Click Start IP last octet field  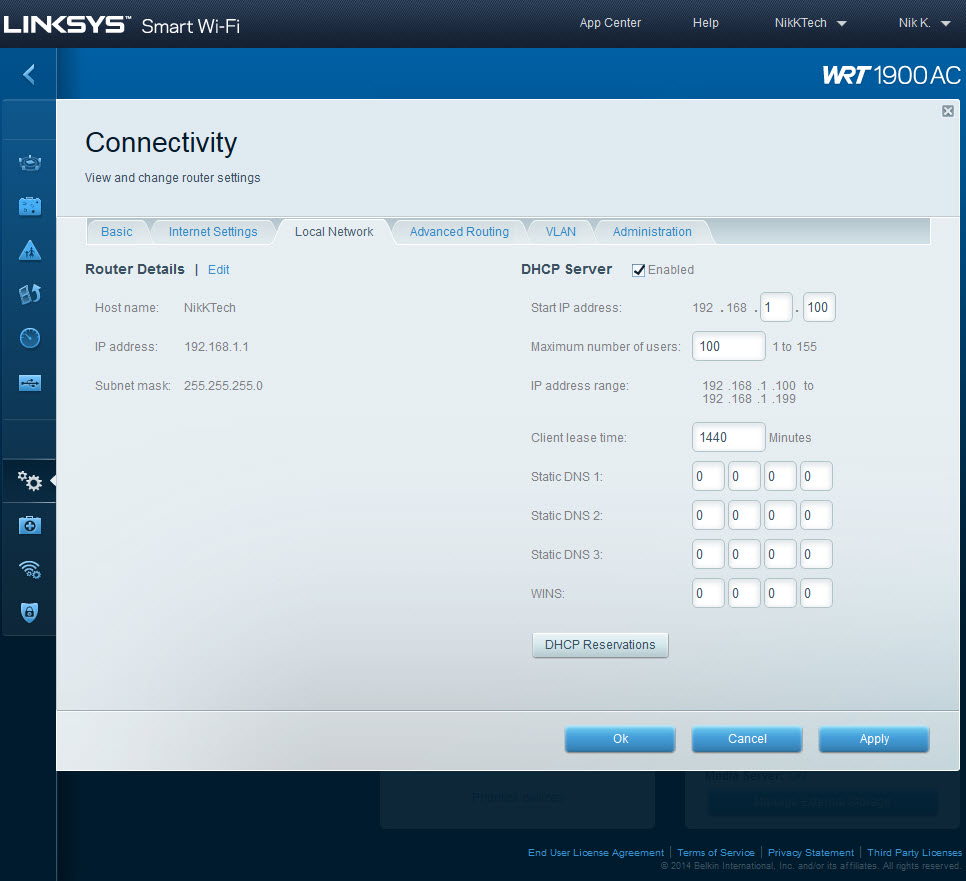819,307
